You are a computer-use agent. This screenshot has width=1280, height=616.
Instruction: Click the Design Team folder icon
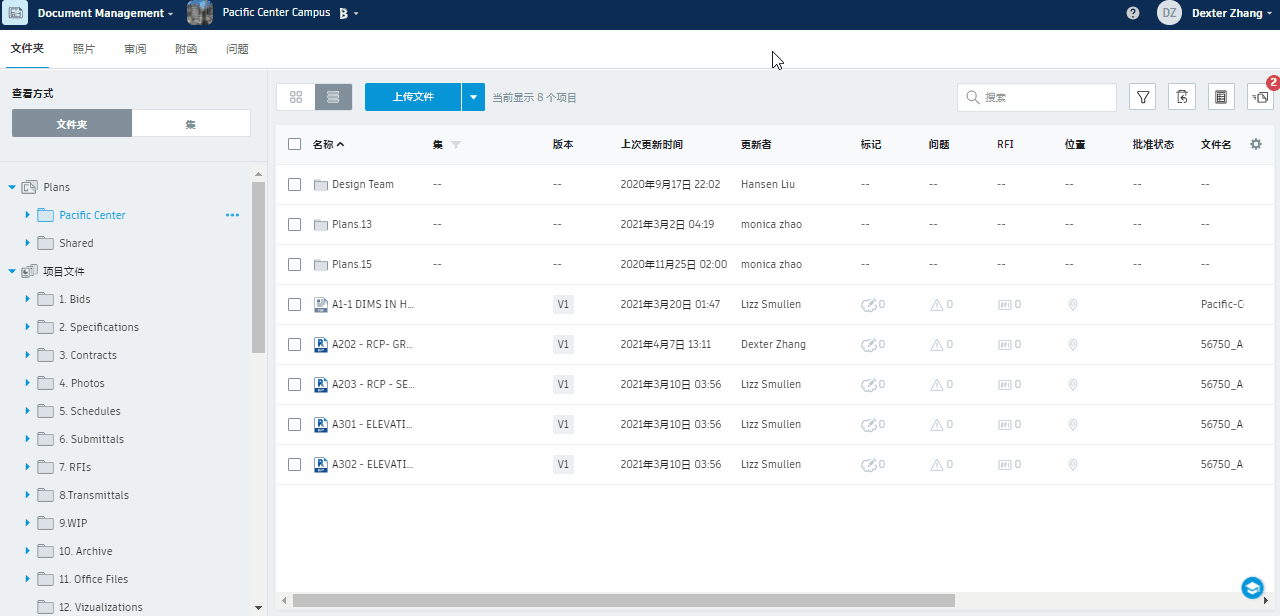click(x=321, y=185)
